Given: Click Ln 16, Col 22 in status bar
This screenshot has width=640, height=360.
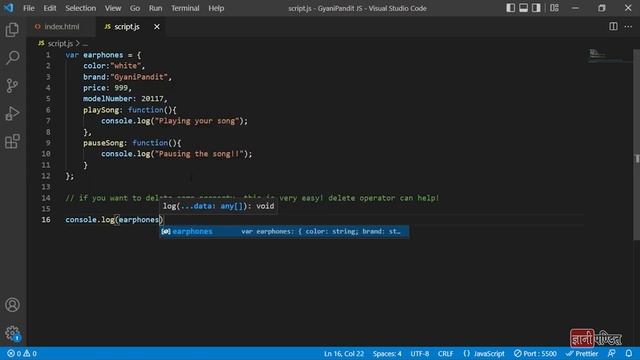Looking at the screenshot, I should pyautogui.click(x=344, y=353).
